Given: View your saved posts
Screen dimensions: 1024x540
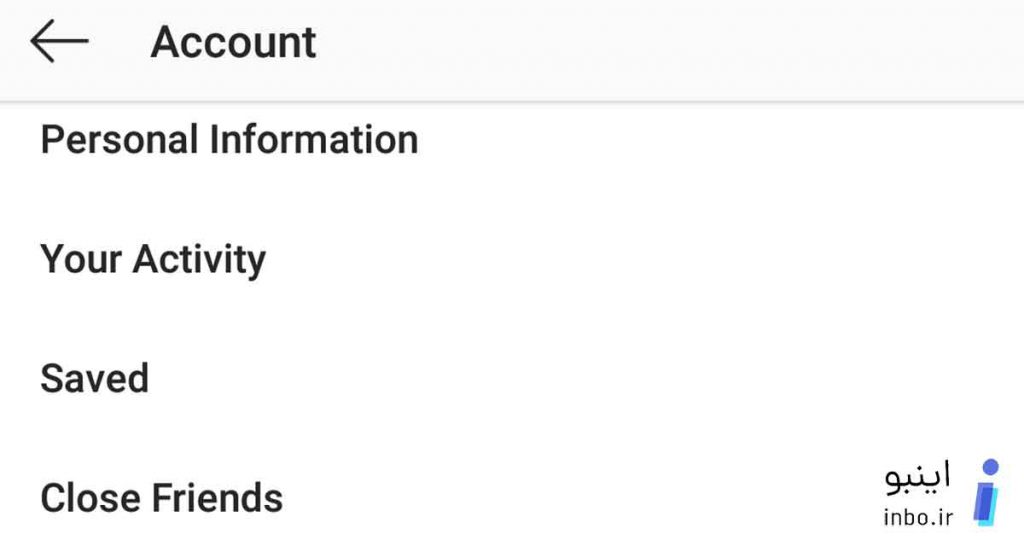Looking at the screenshot, I should click(x=512, y=378).
